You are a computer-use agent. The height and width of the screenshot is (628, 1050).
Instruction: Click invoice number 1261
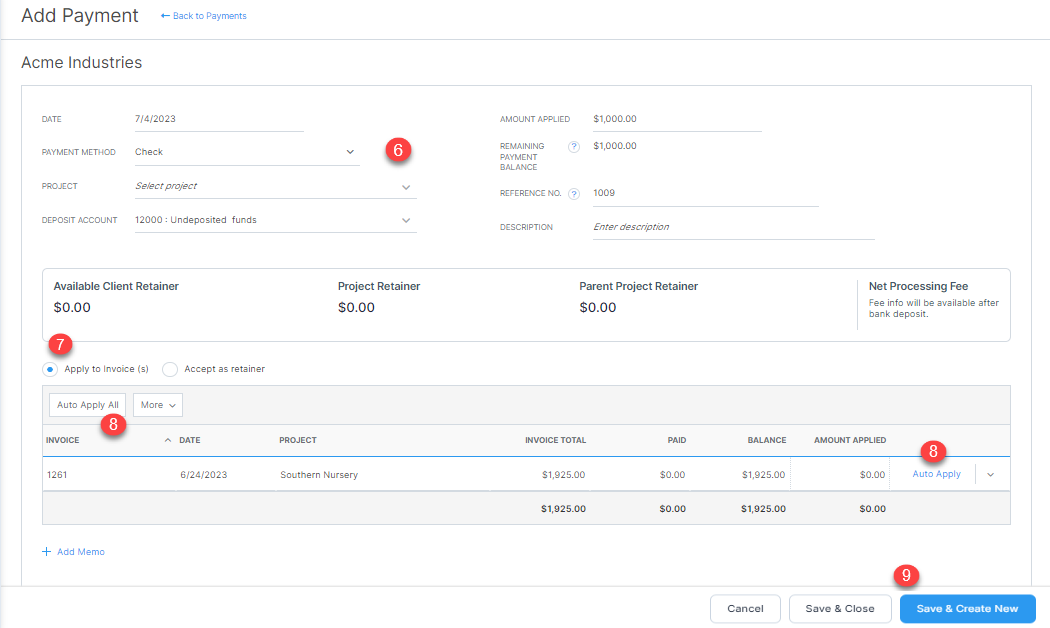pyautogui.click(x=57, y=475)
